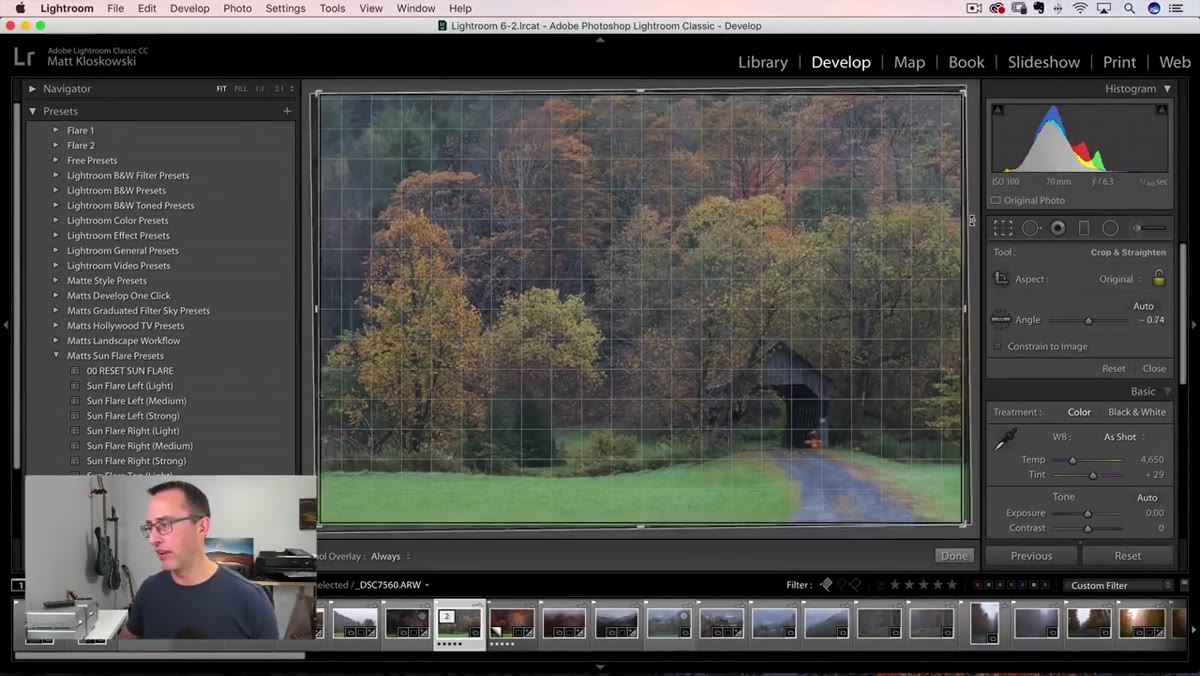Set Treatment to Black & White
Viewport: 1200px width, 676px height.
[x=1137, y=412]
